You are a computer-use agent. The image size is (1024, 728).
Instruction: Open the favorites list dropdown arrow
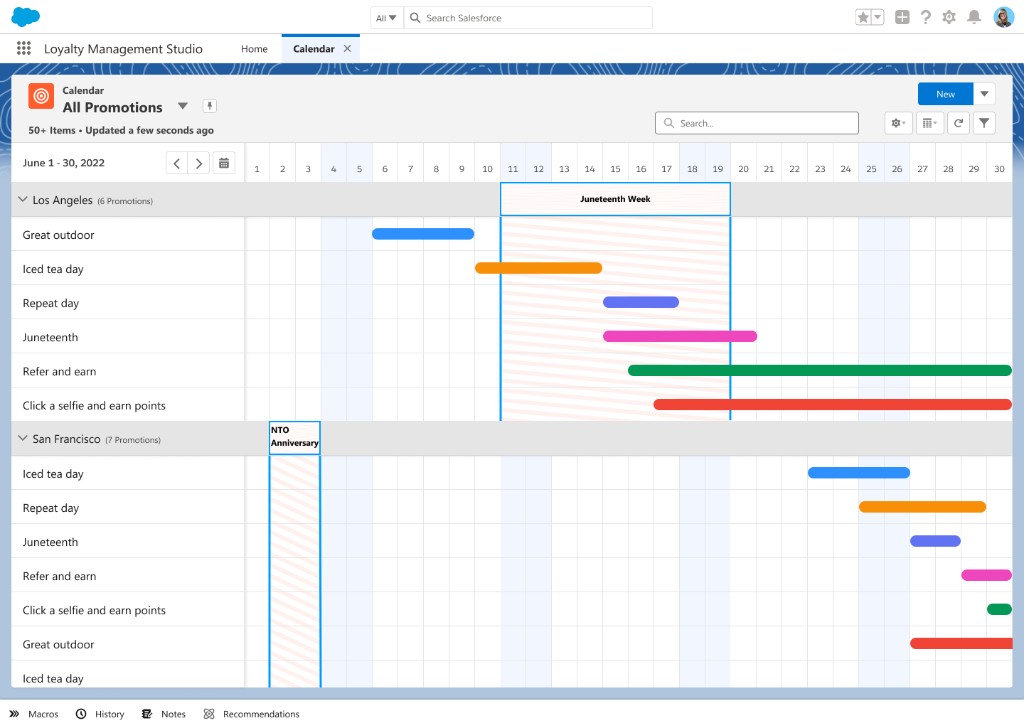pos(878,18)
